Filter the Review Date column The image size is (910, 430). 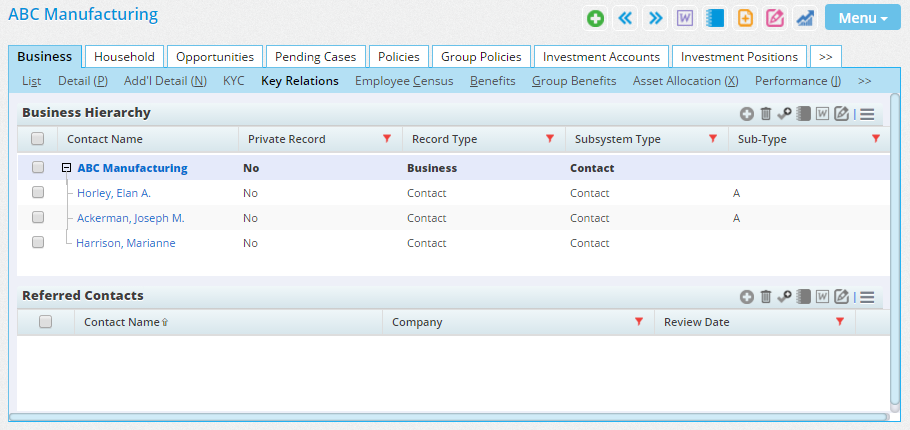[839, 322]
